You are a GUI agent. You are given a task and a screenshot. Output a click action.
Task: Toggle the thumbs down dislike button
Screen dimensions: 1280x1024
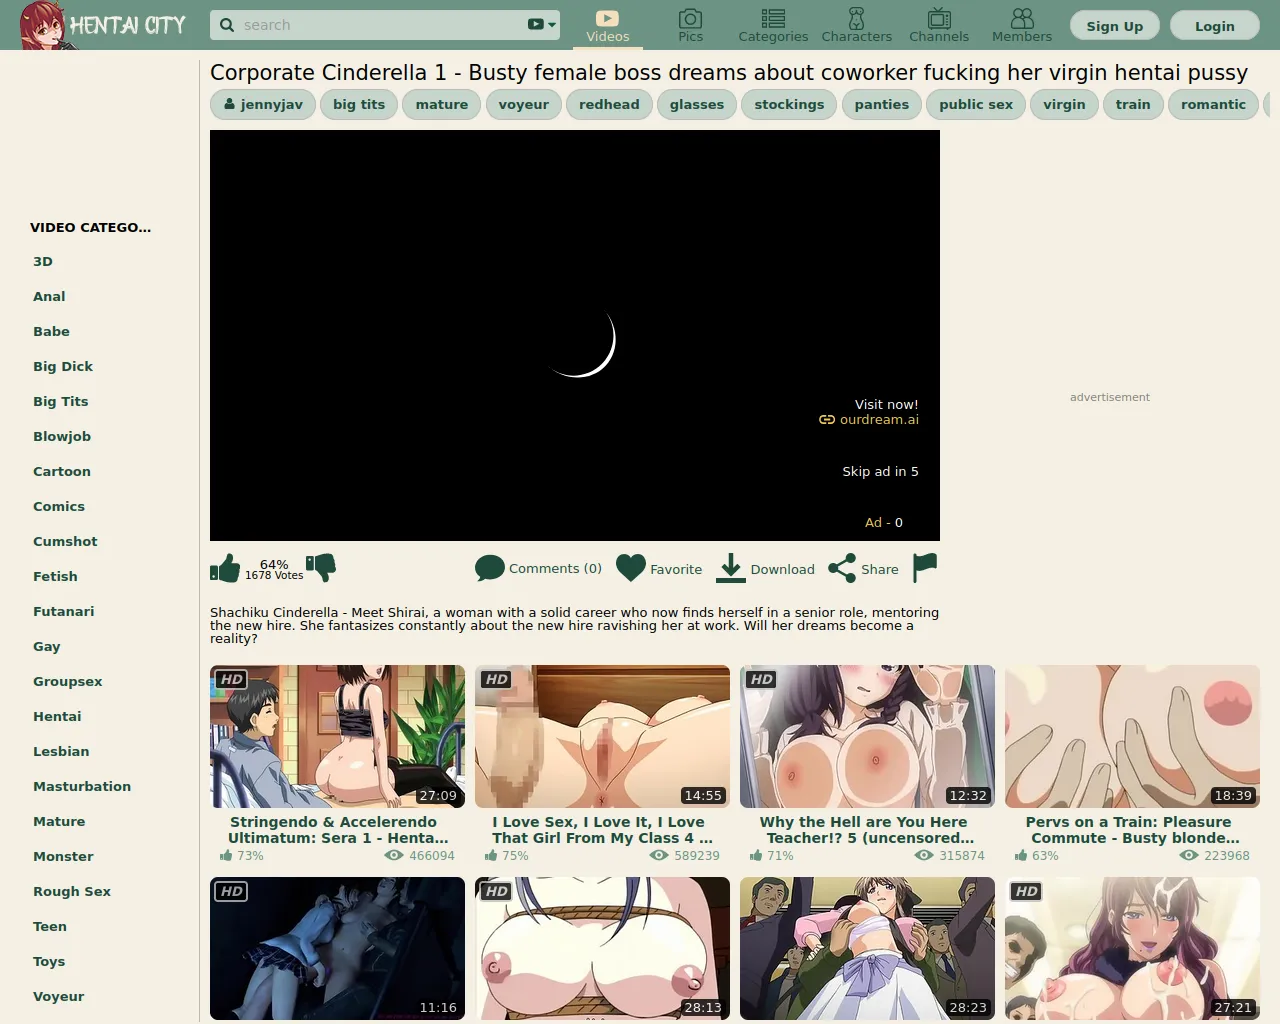321,567
